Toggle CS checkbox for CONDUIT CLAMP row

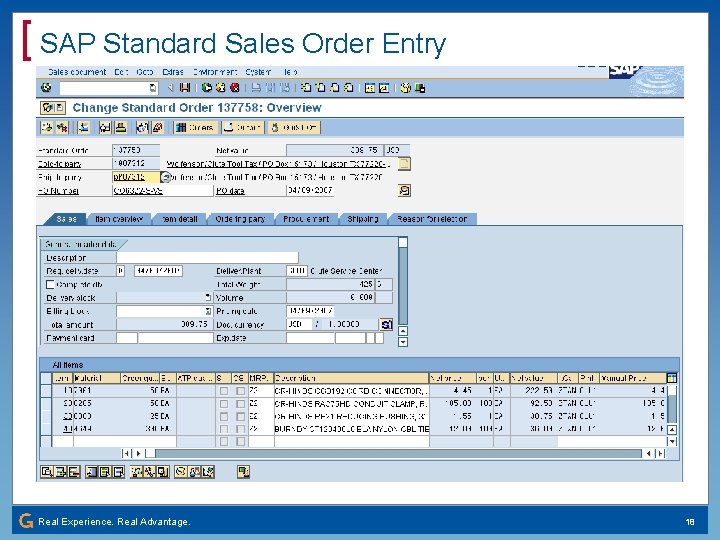pyautogui.click(x=240, y=404)
